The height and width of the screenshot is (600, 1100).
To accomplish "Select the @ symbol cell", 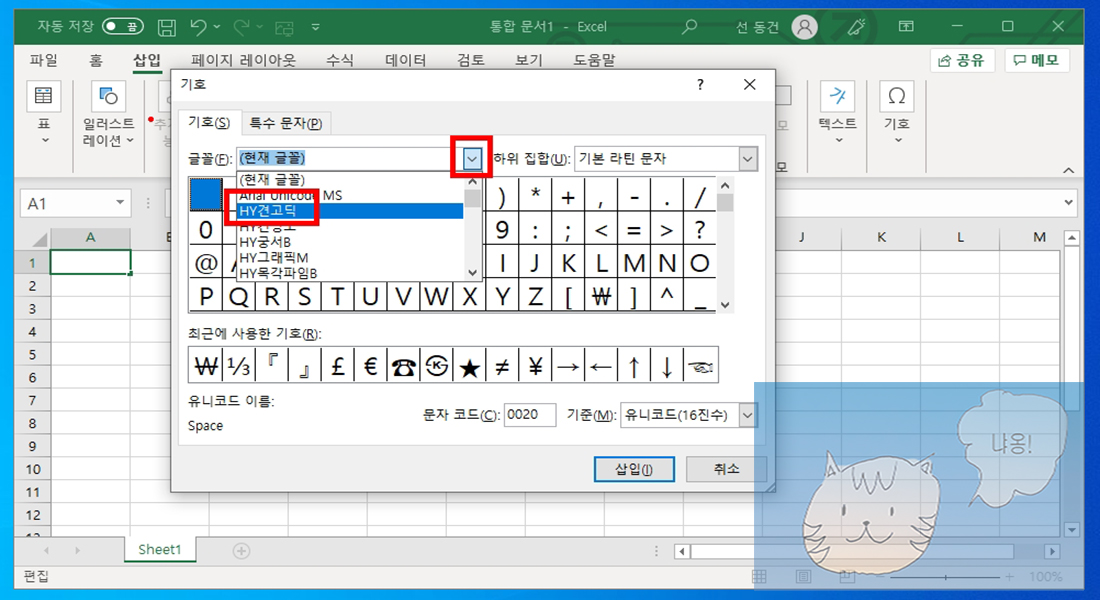I will [206, 263].
